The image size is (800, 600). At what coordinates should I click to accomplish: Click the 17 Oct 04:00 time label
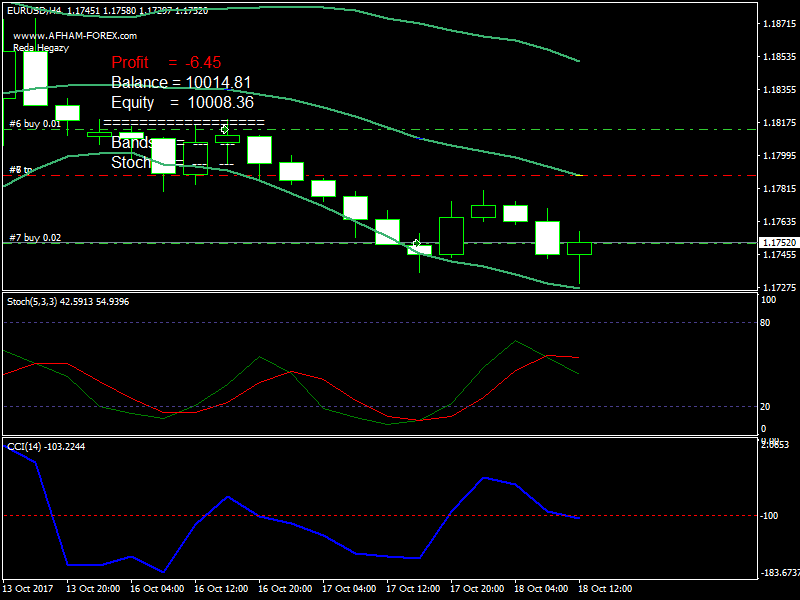[x=350, y=589]
